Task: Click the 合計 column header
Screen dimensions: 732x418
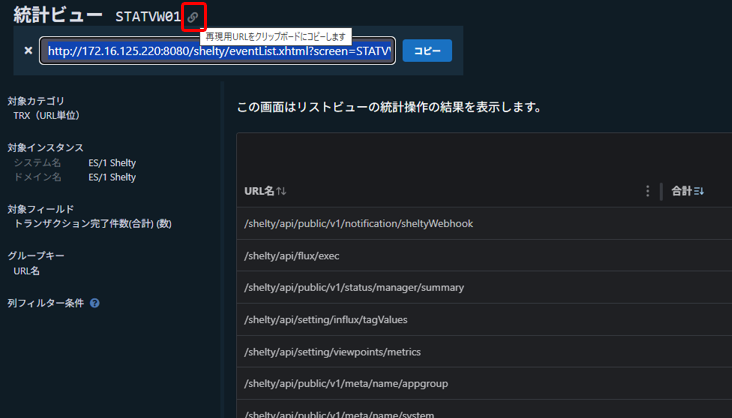Action: pos(681,191)
